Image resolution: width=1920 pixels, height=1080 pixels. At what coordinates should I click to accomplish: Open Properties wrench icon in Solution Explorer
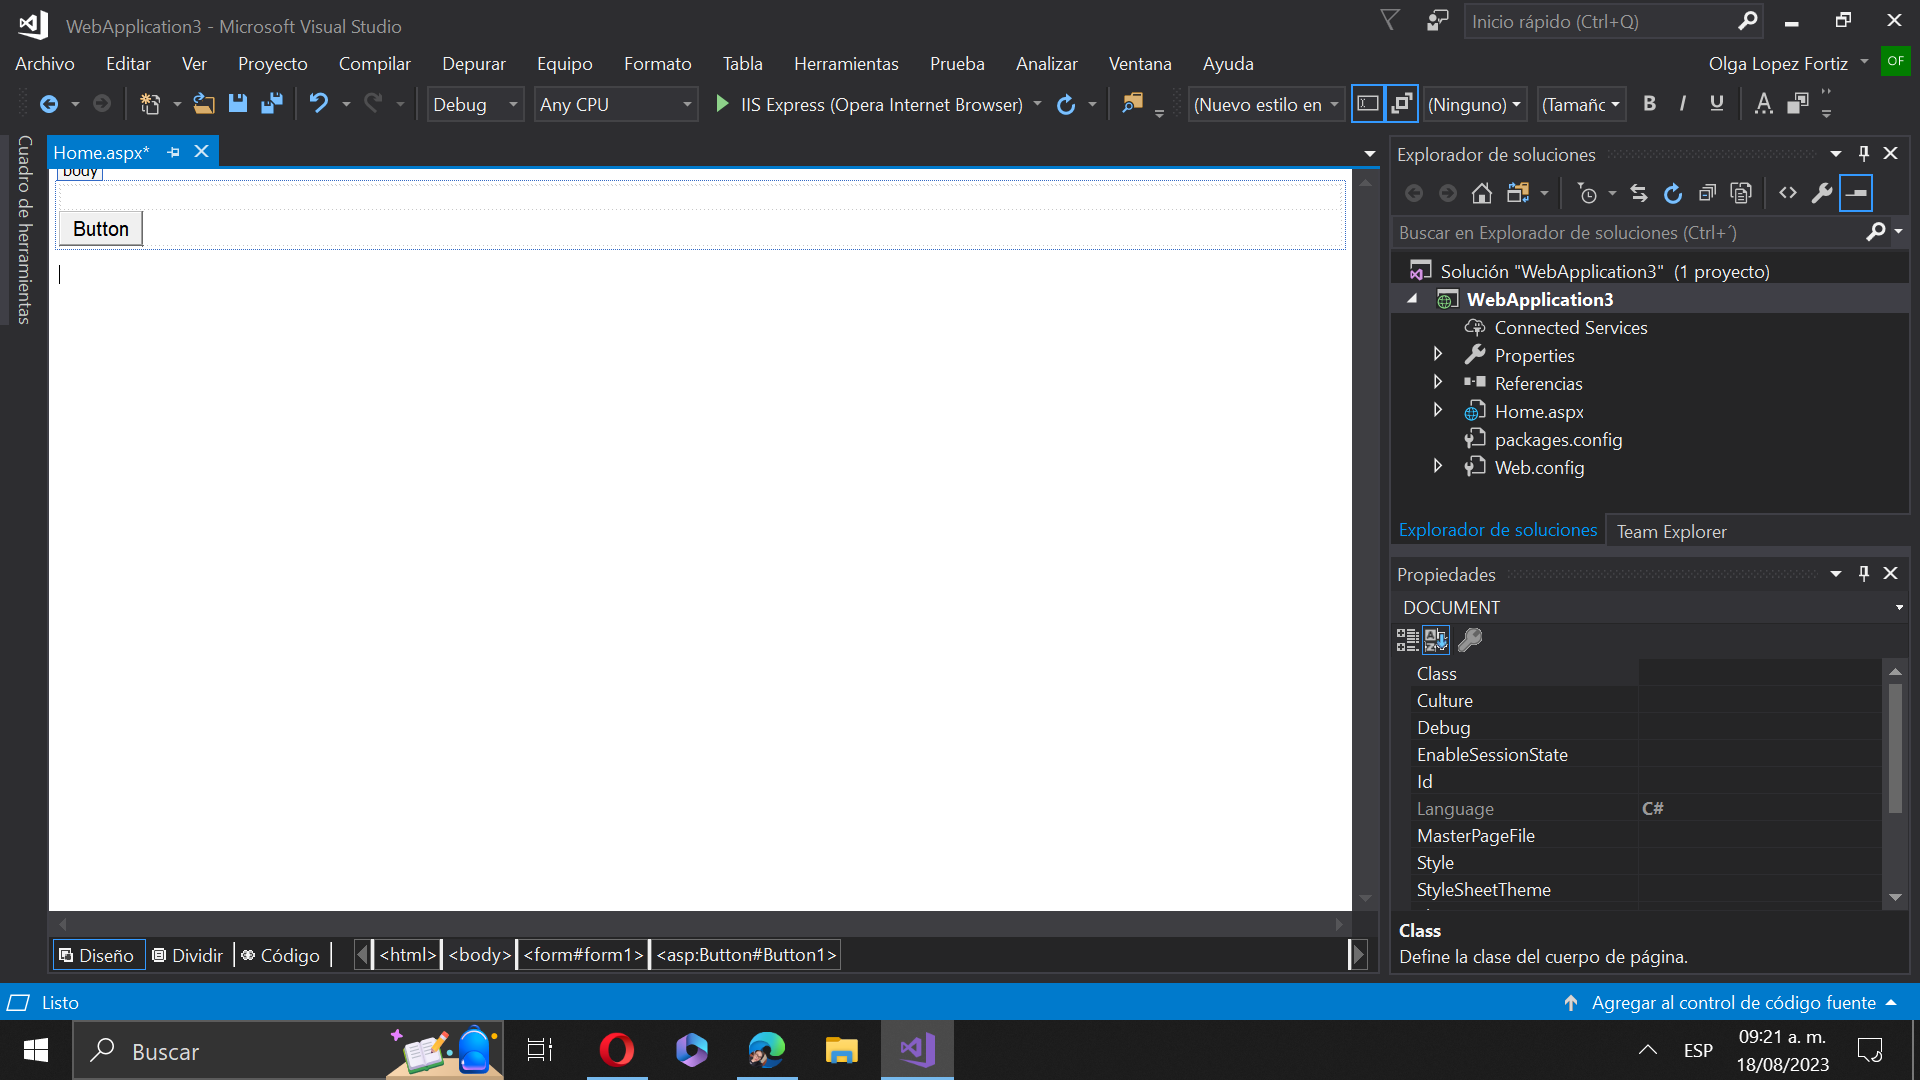pos(1822,194)
